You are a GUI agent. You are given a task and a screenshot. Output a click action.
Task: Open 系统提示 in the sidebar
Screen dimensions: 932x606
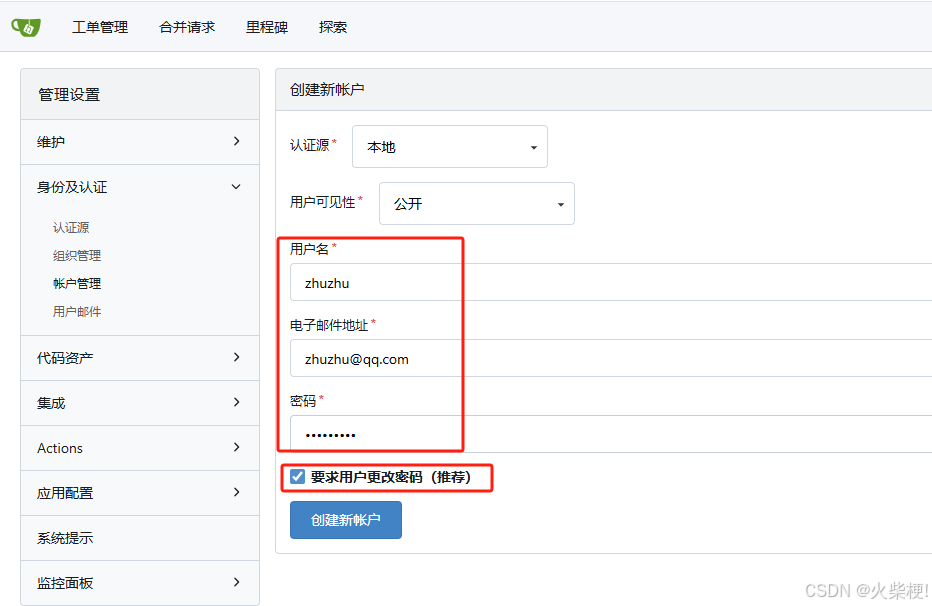tap(140, 538)
